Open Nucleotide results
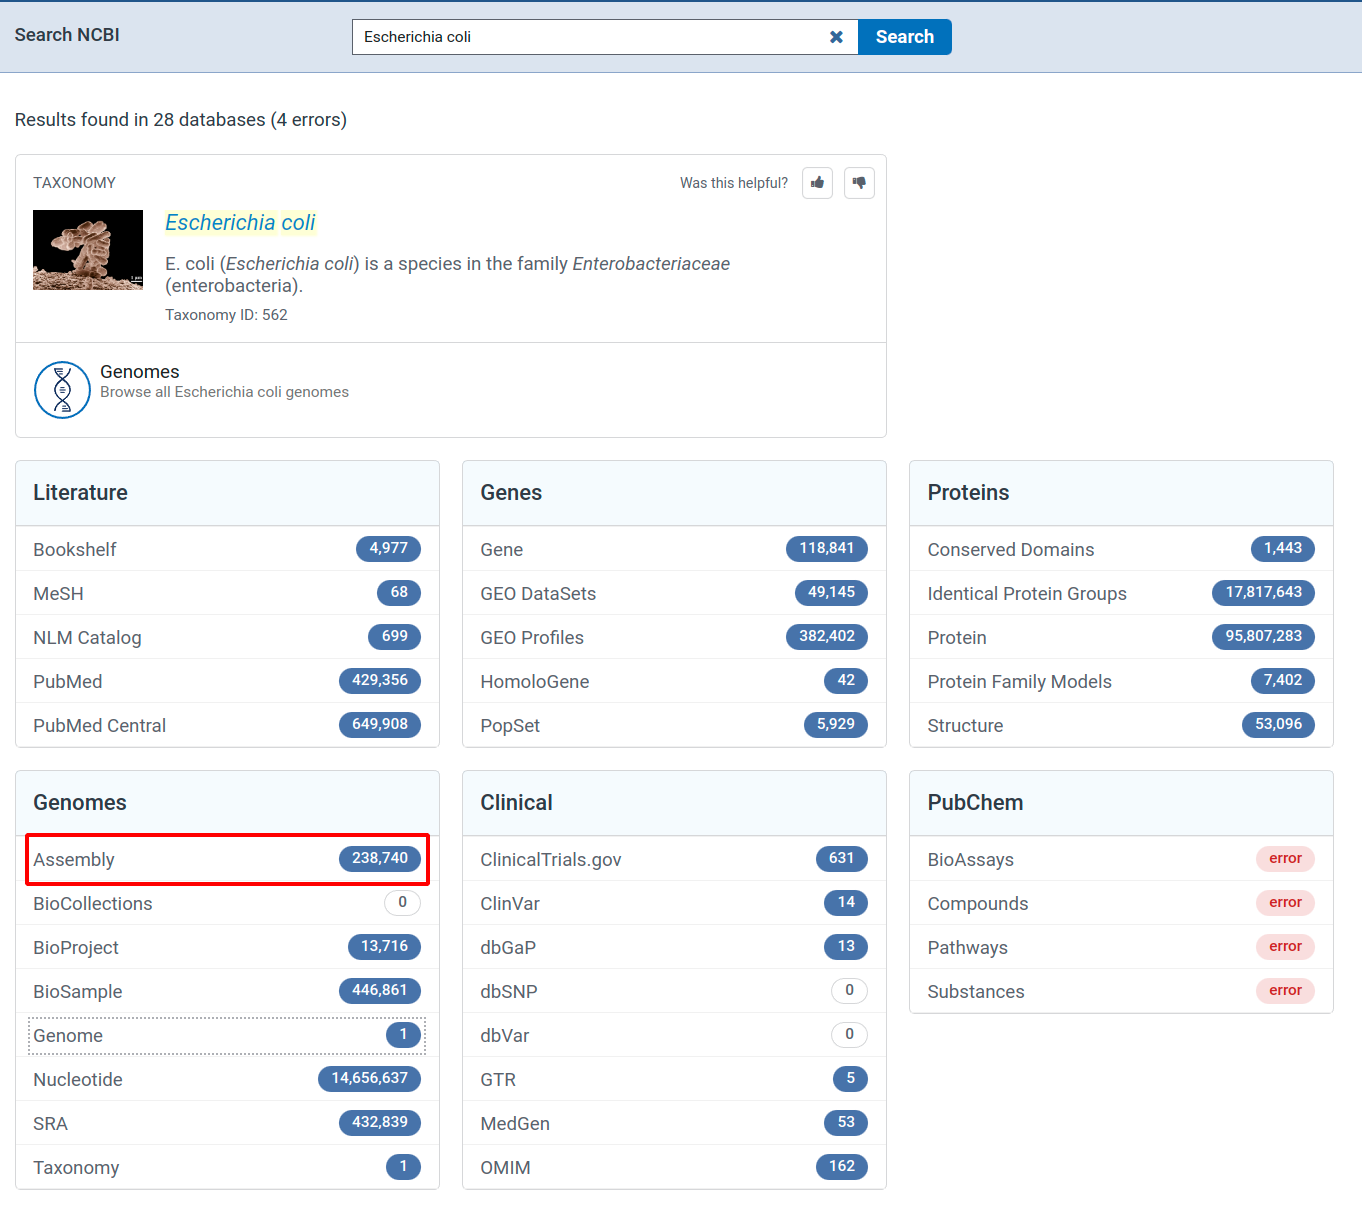The width and height of the screenshot is (1362, 1216). pyautogui.click(x=227, y=1079)
